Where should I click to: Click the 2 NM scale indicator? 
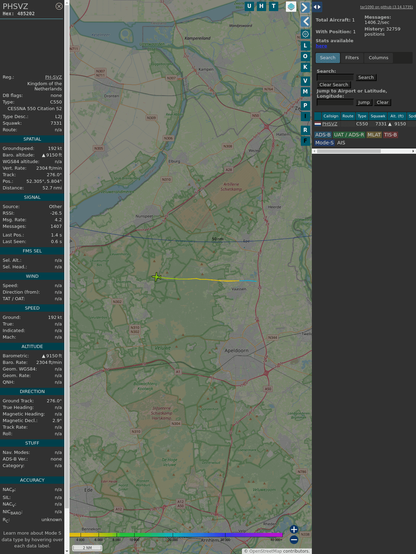click(87, 548)
